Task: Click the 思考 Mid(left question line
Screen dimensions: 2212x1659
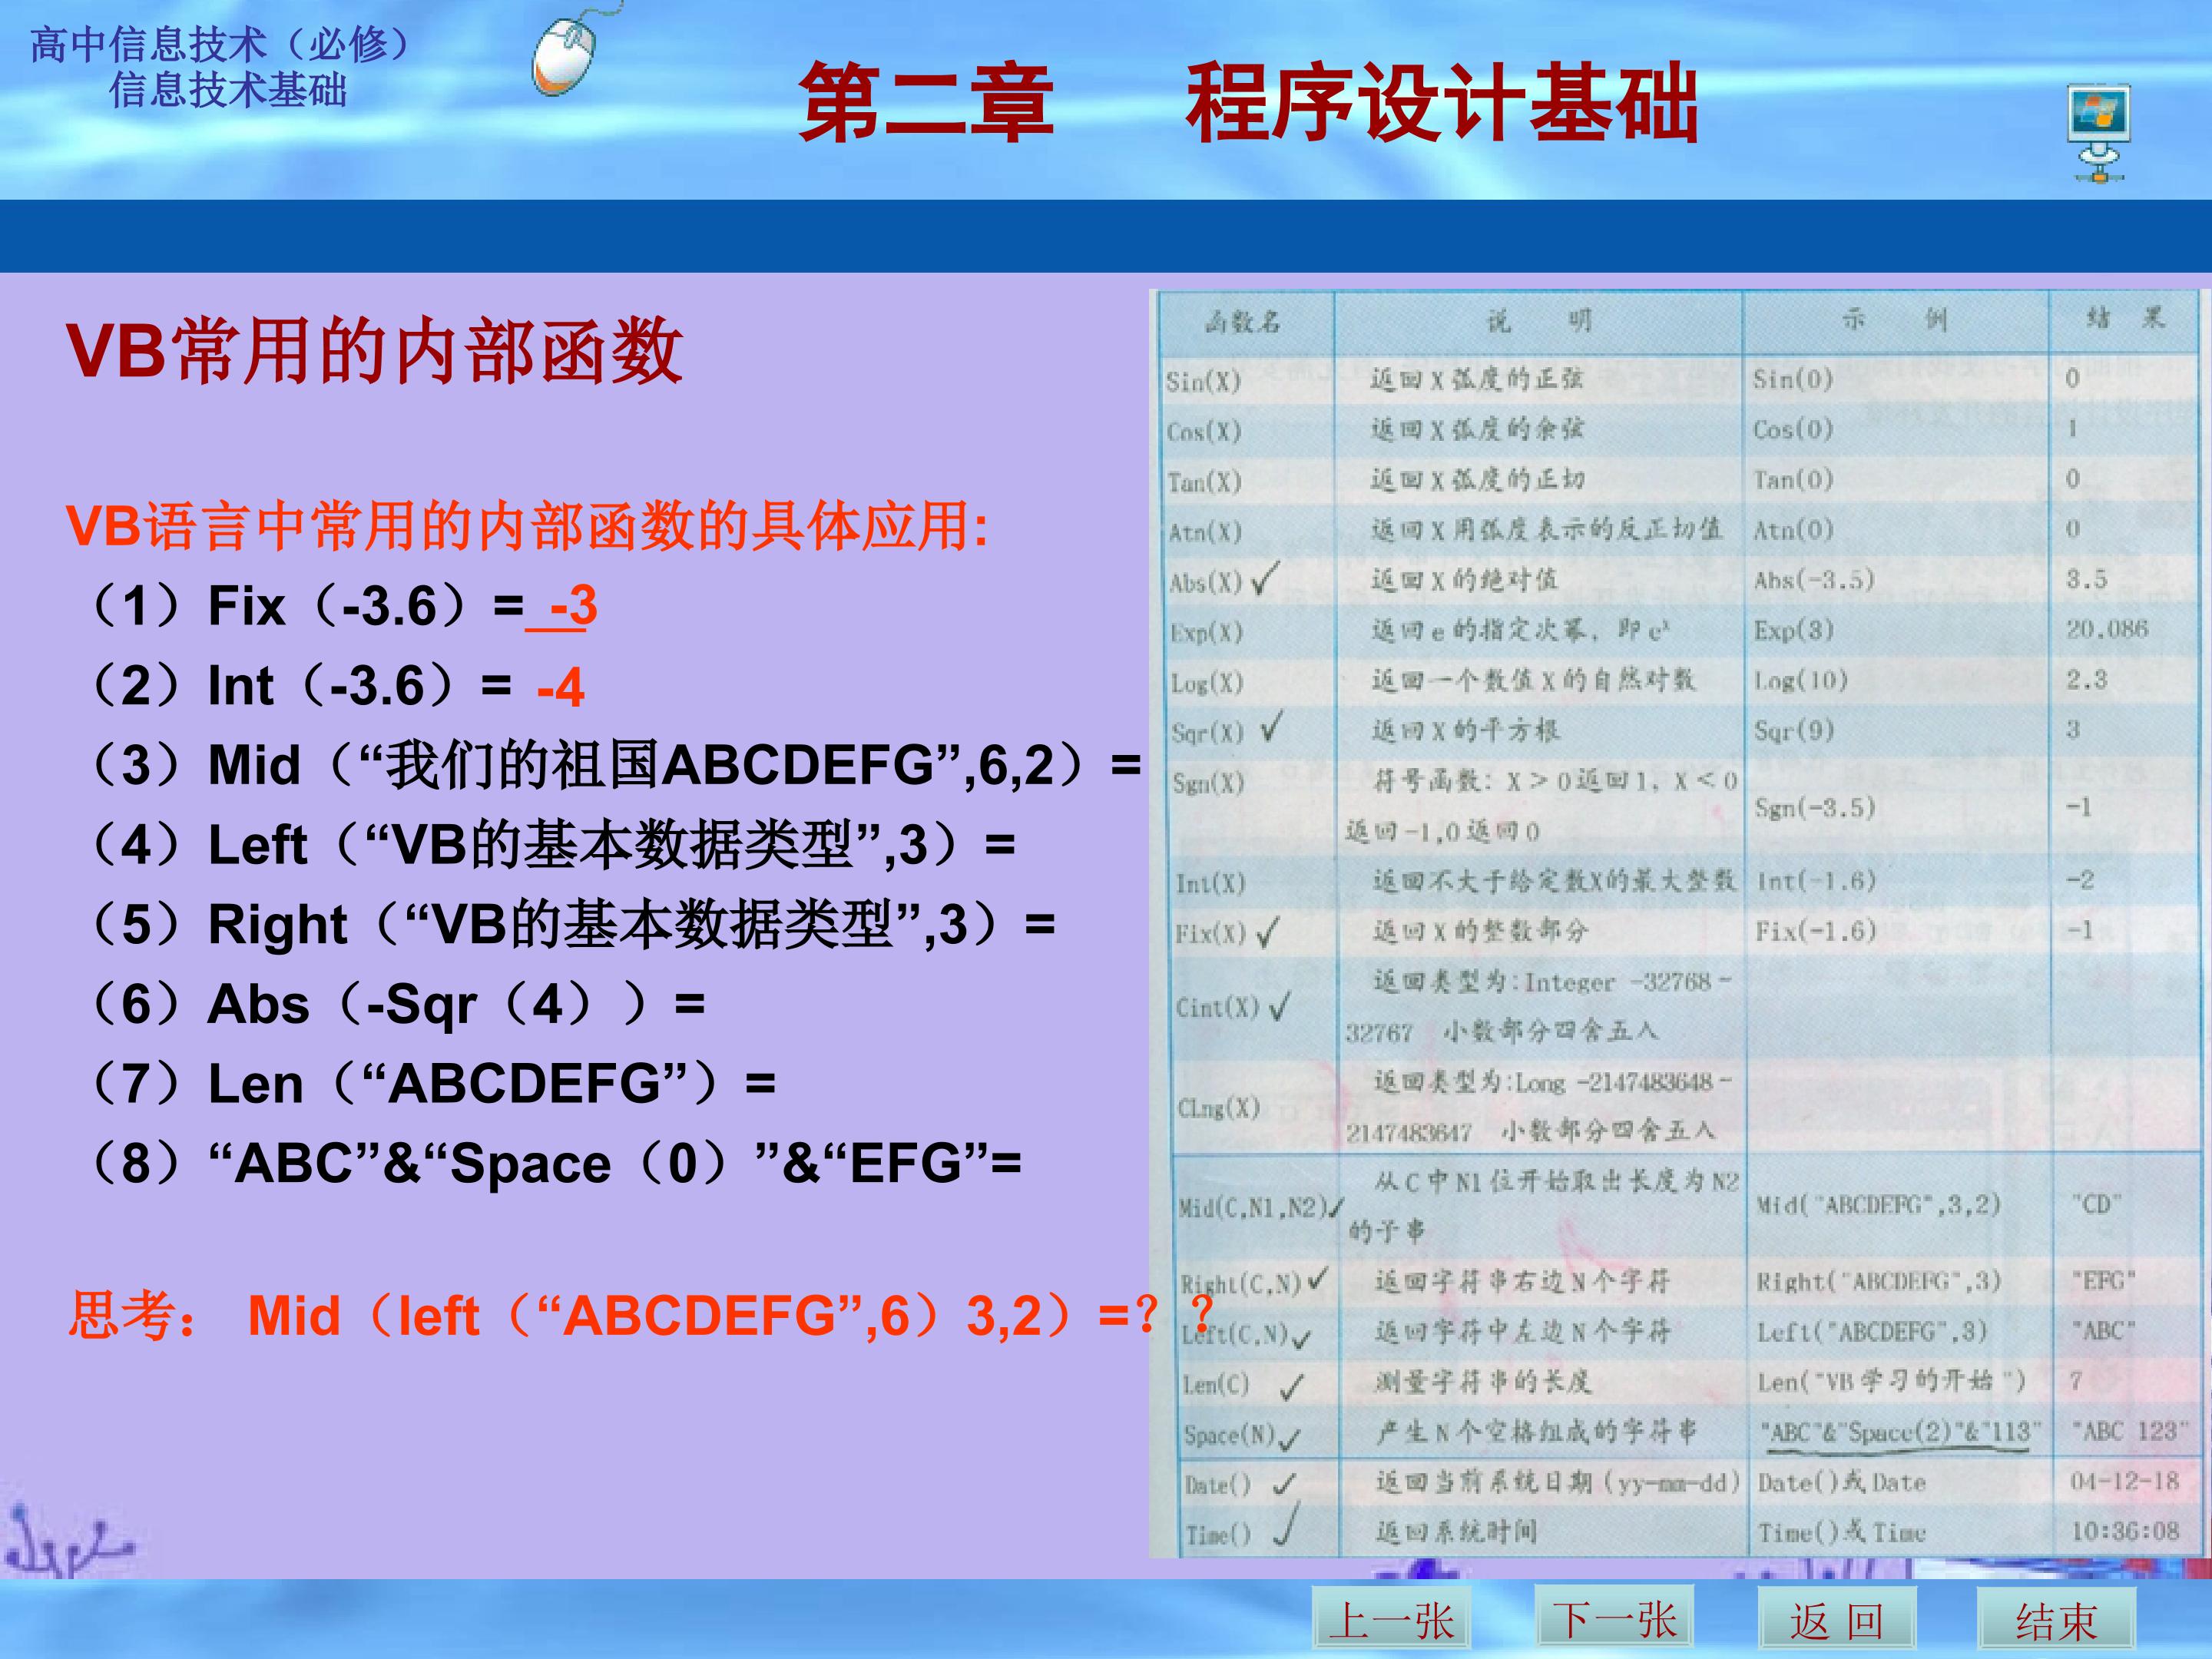Action: point(640,1316)
